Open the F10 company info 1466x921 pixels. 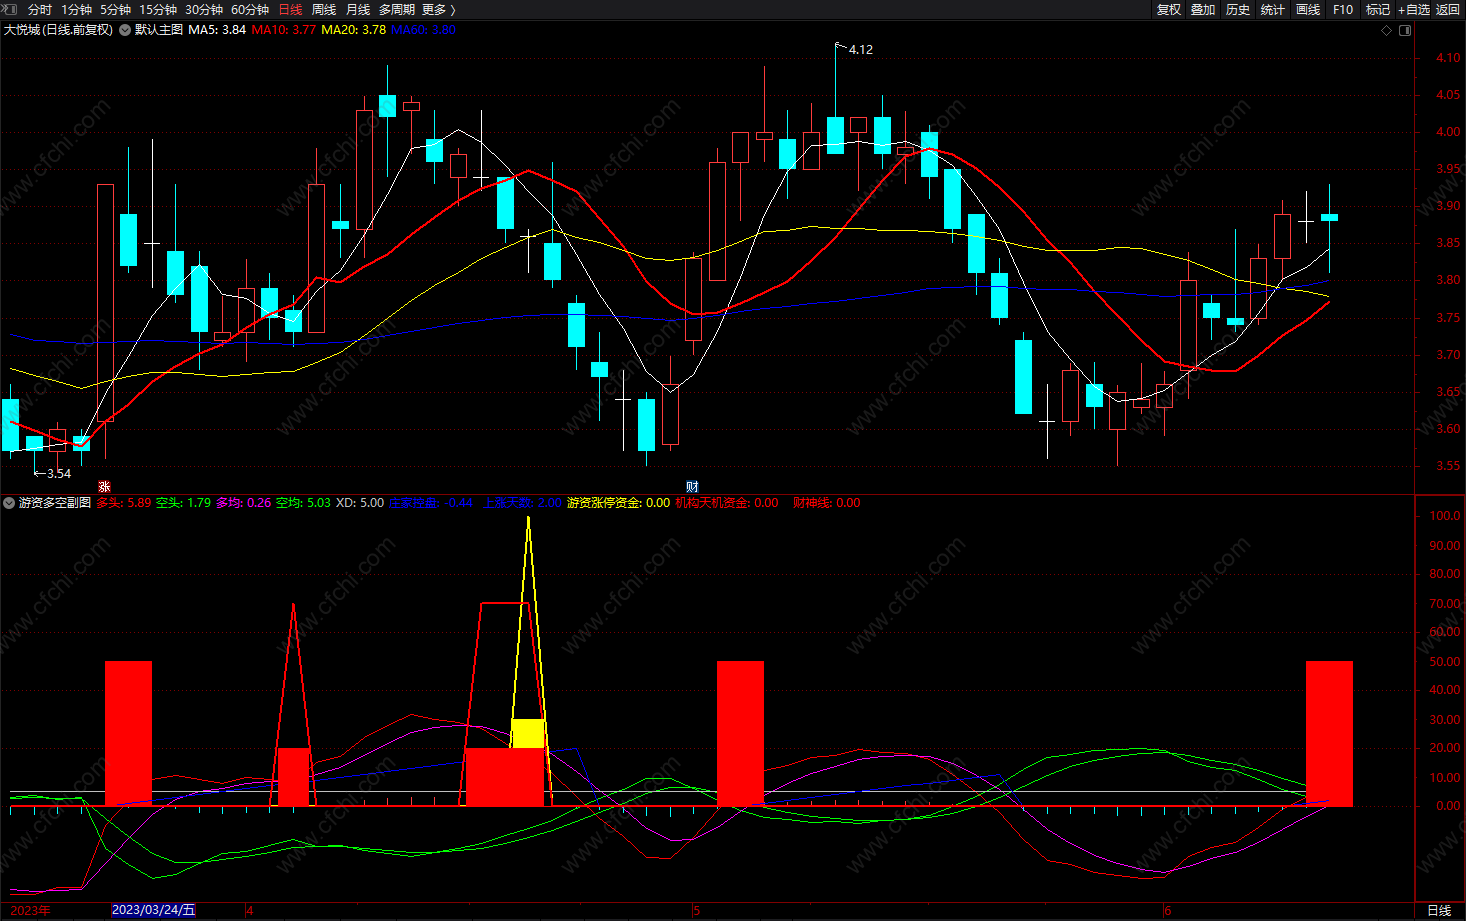click(x=1343, y=9)
